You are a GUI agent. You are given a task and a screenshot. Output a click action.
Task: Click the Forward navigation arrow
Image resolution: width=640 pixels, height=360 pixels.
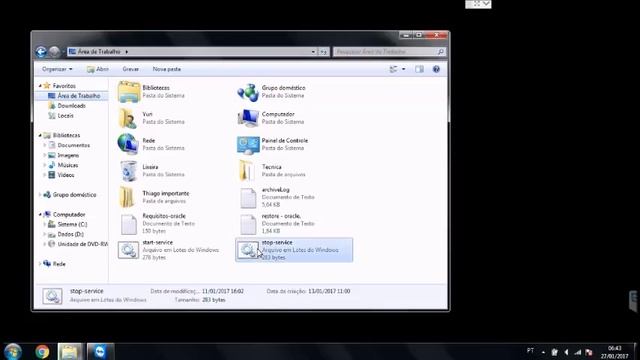coord(54,52)
